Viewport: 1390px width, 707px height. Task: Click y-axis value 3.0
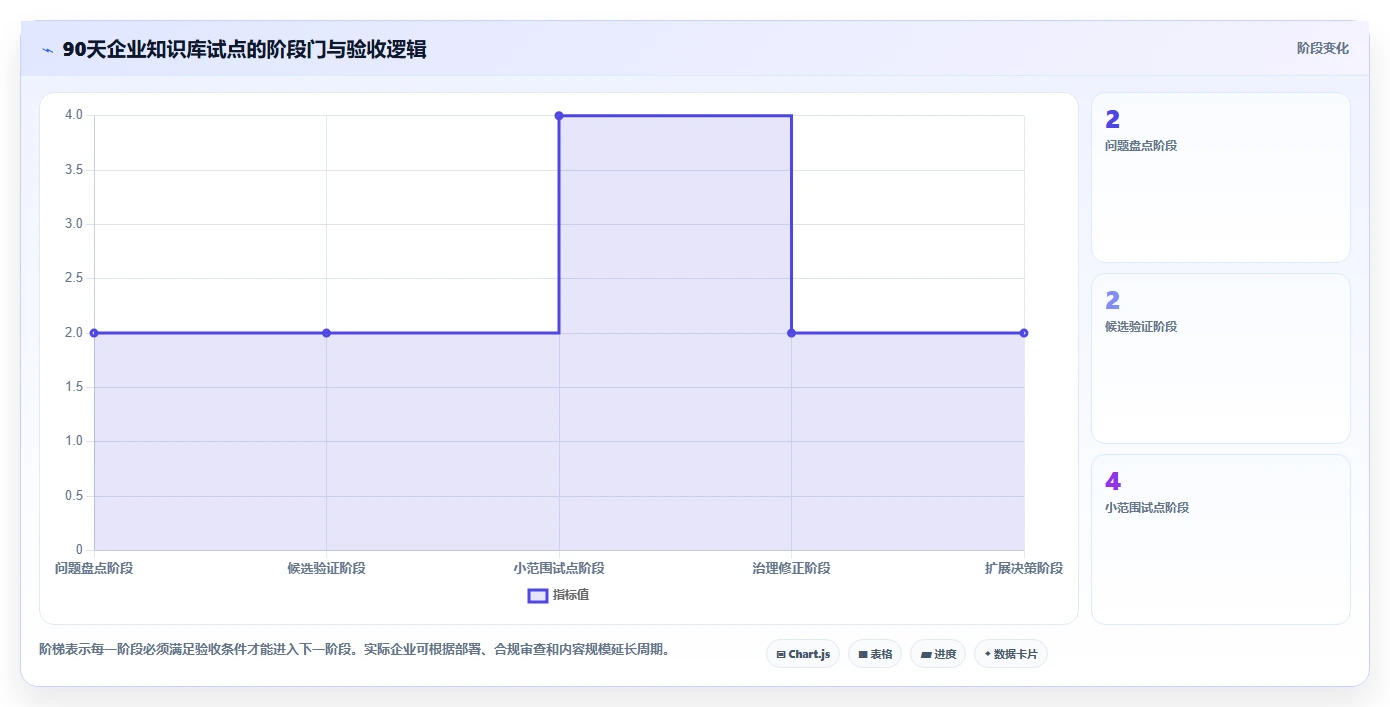tap(74, 224)
